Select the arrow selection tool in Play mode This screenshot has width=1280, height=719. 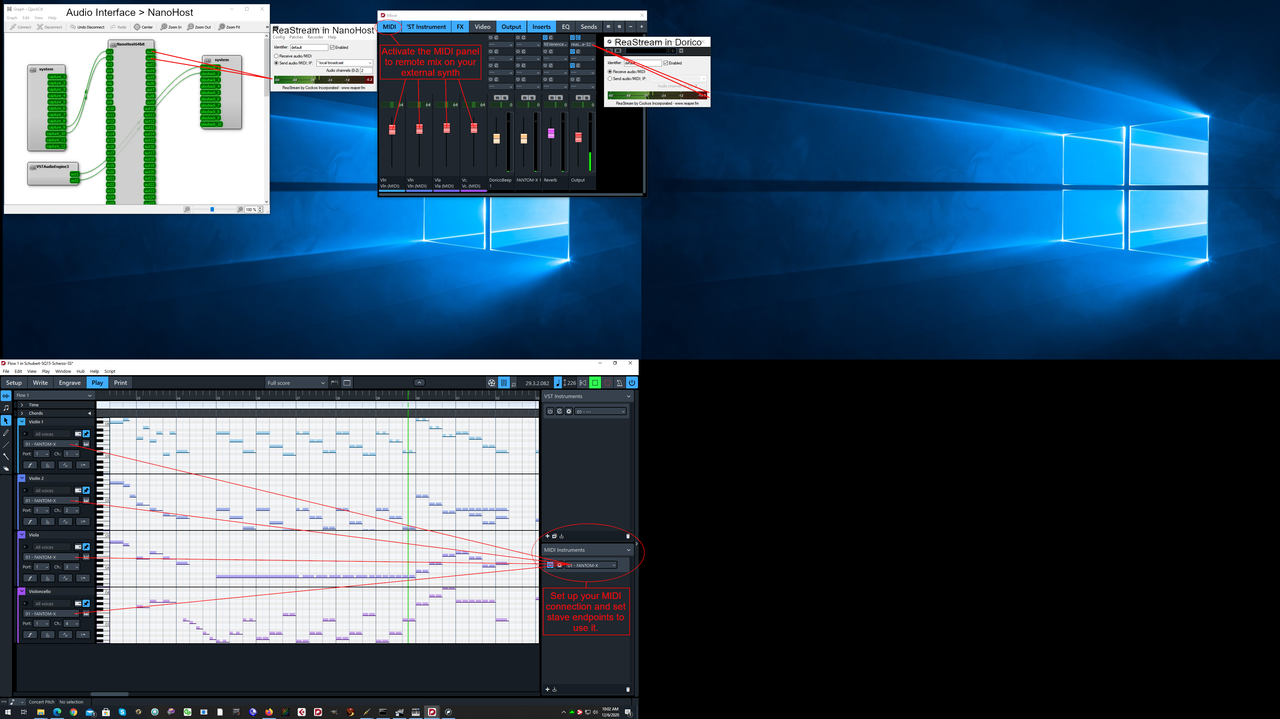click(x=6, y=421)
